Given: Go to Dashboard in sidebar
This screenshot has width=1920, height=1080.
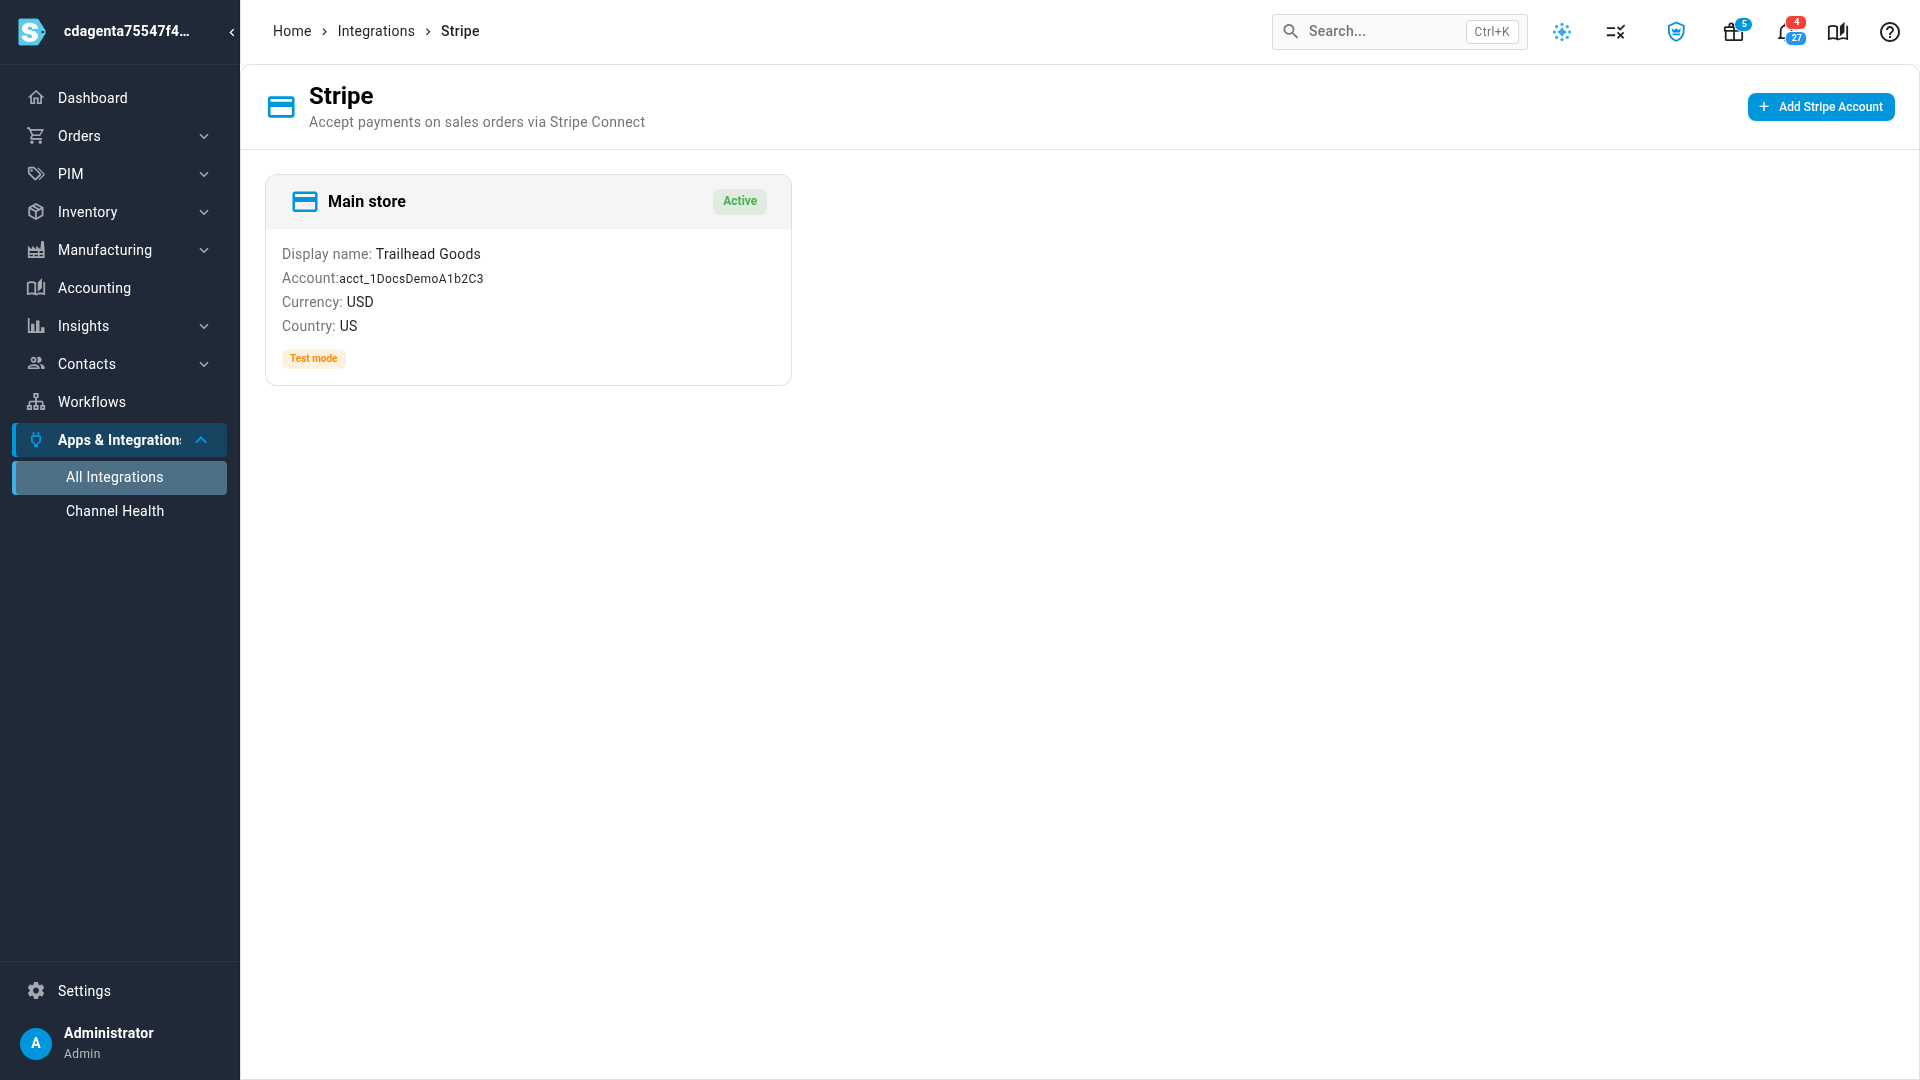Looking at the screenshot, I should pyautogui.click(x=120, y=98).
